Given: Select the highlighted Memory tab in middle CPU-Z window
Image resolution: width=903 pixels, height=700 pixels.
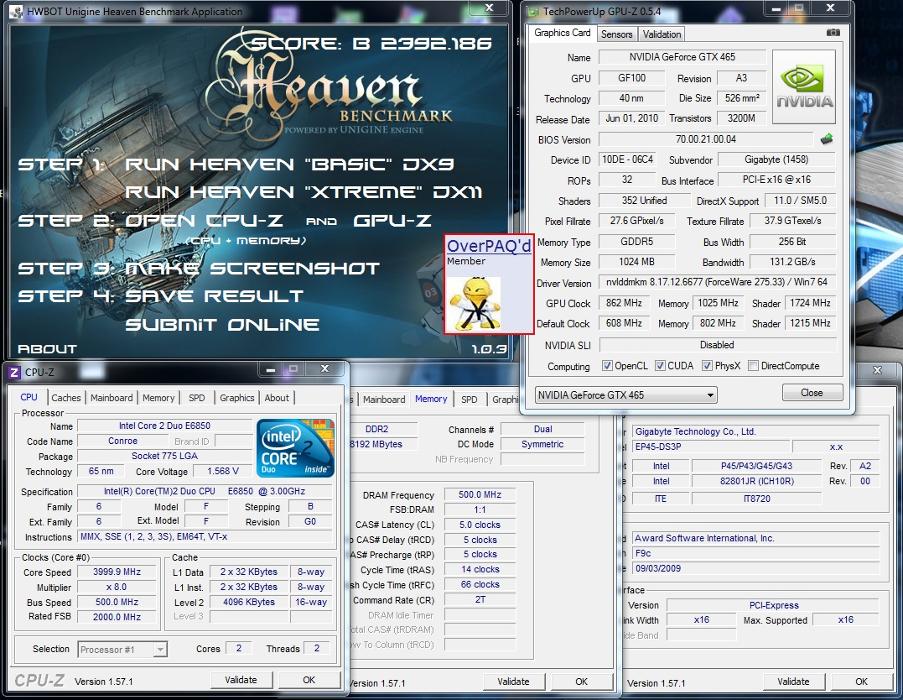Looking at the screenshot, I should 431,398.
